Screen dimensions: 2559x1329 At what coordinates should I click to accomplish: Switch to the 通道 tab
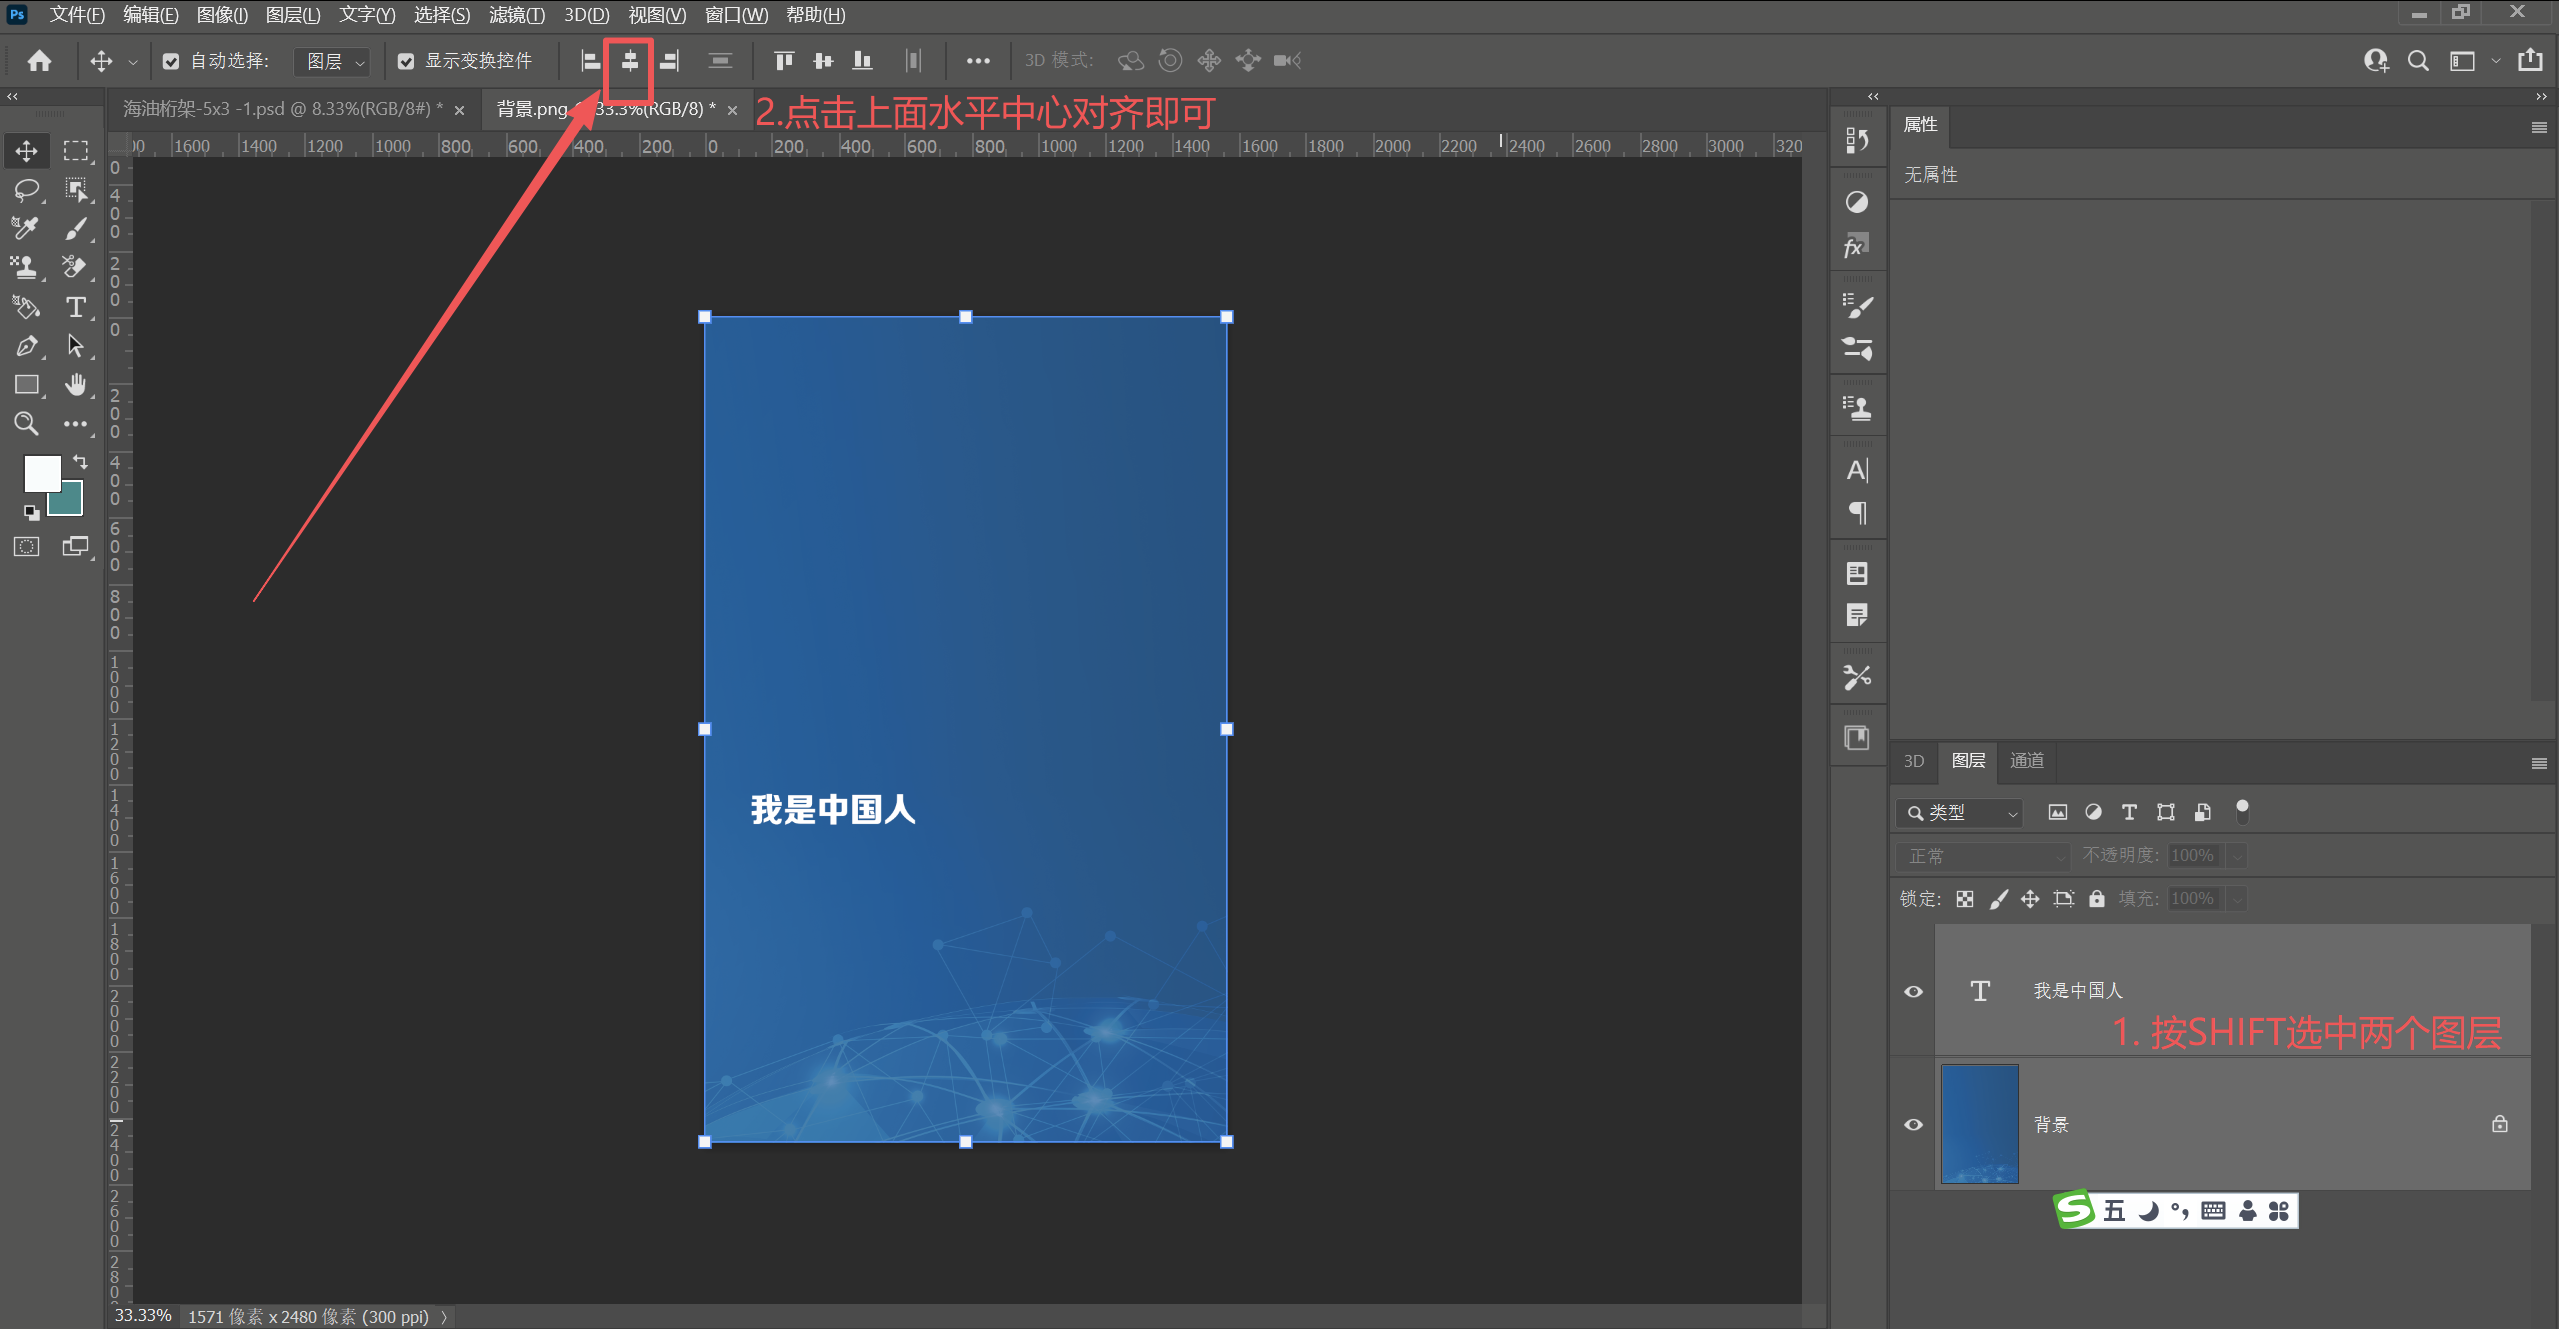click(2027, 761)
